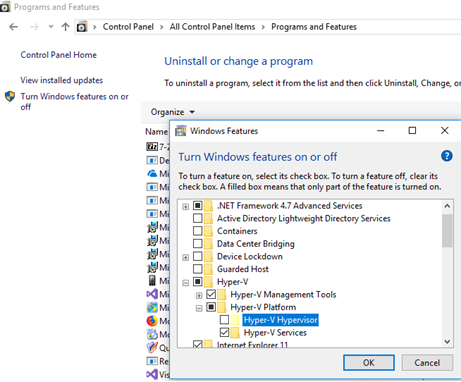Click the Hyper-V folder icon
Image resolution: width=461 pixels, height=382 pixels.
click(x=208, y=282)
